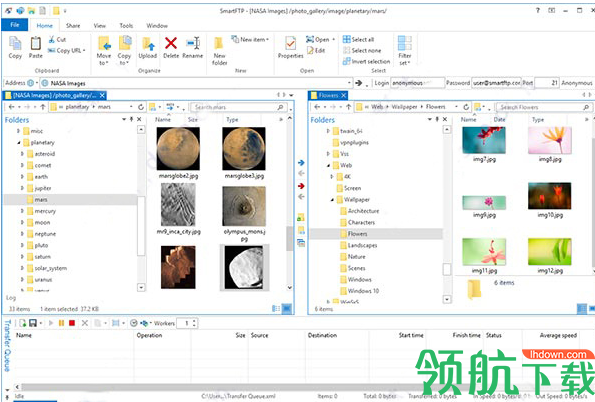Go up one level in left pane
Viewport: 595px width, 402px height.
coord(43,107)
